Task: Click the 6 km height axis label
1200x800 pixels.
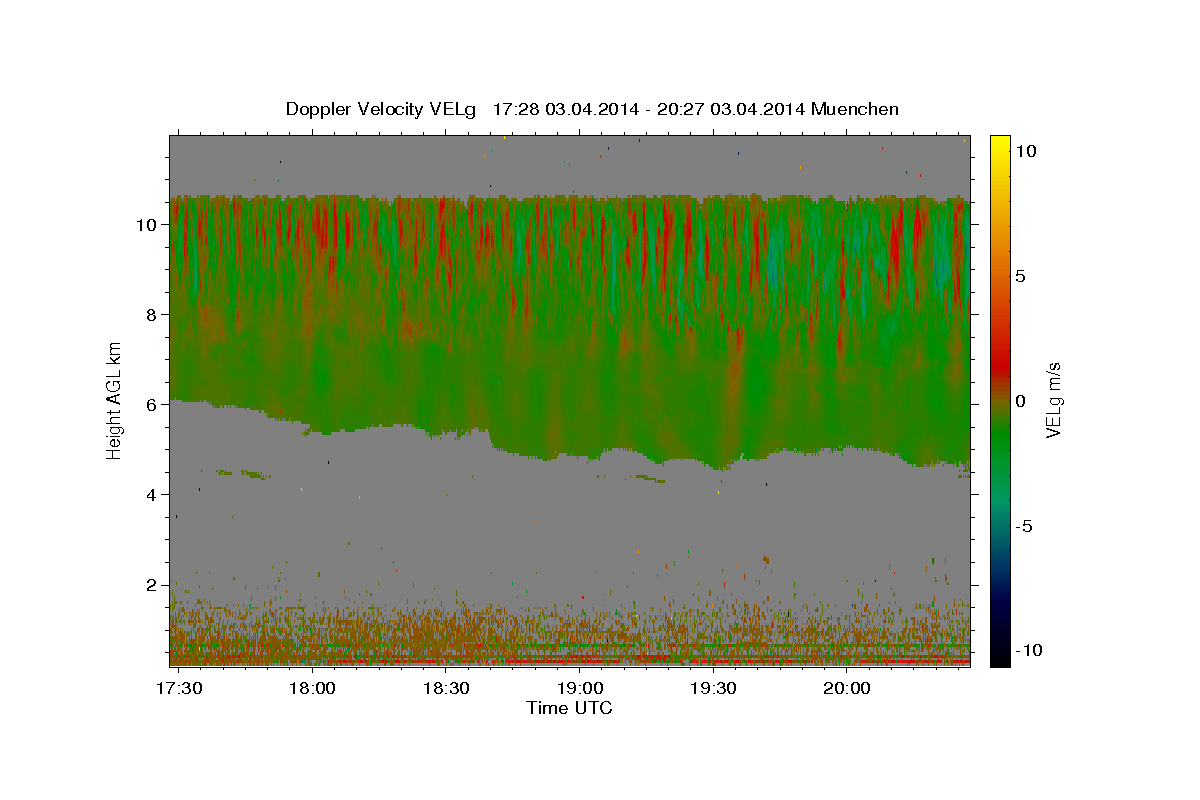Action: [x=149, y=405]
